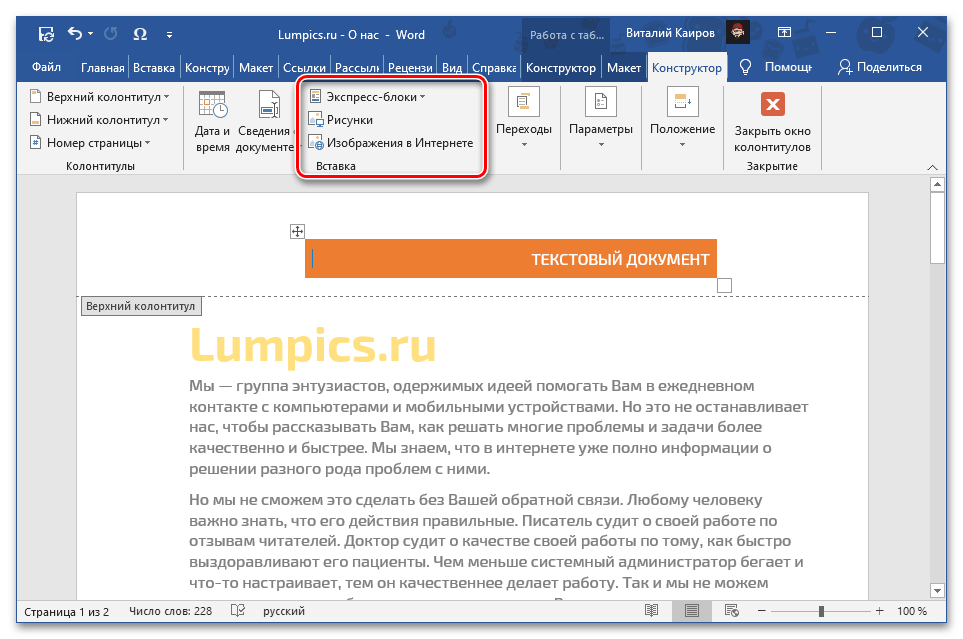Open the Переходы group dropdown

[524, 118]
